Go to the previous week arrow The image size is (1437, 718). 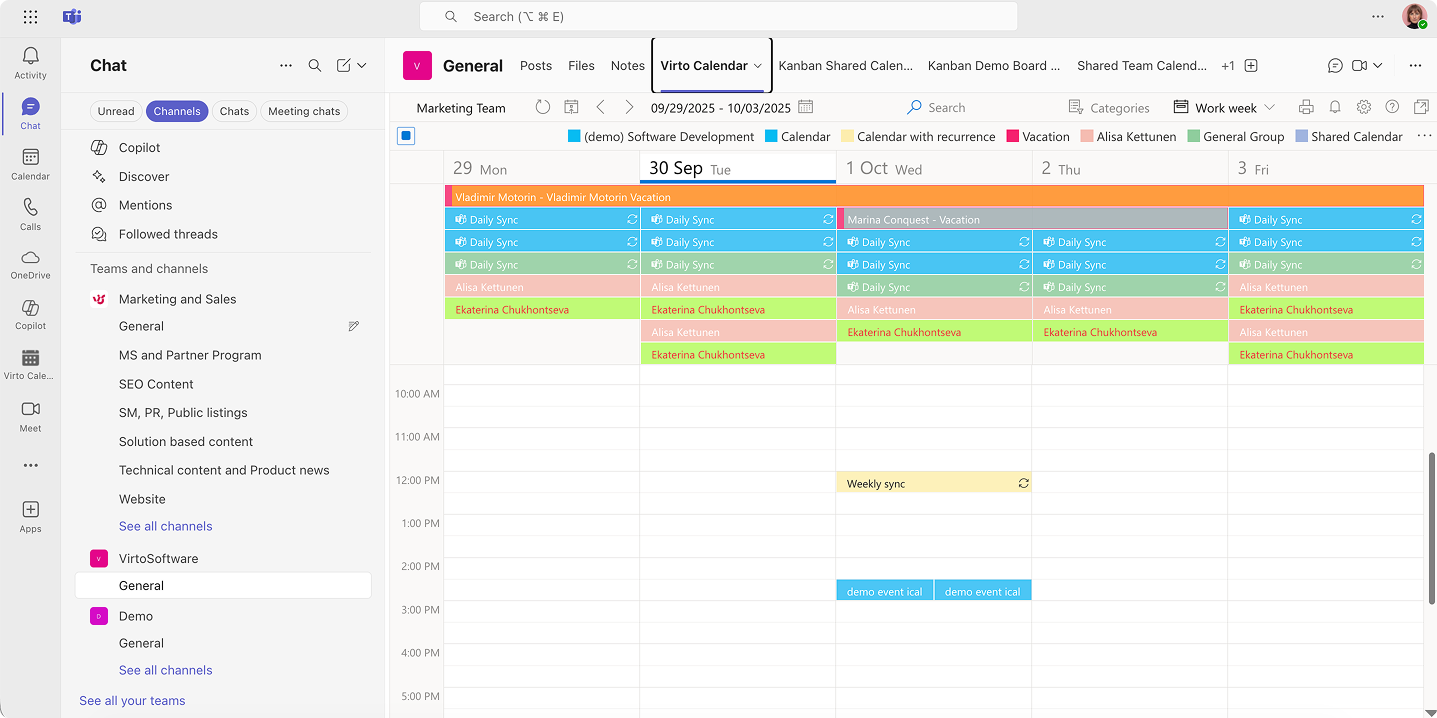click(x=600, y=107)
